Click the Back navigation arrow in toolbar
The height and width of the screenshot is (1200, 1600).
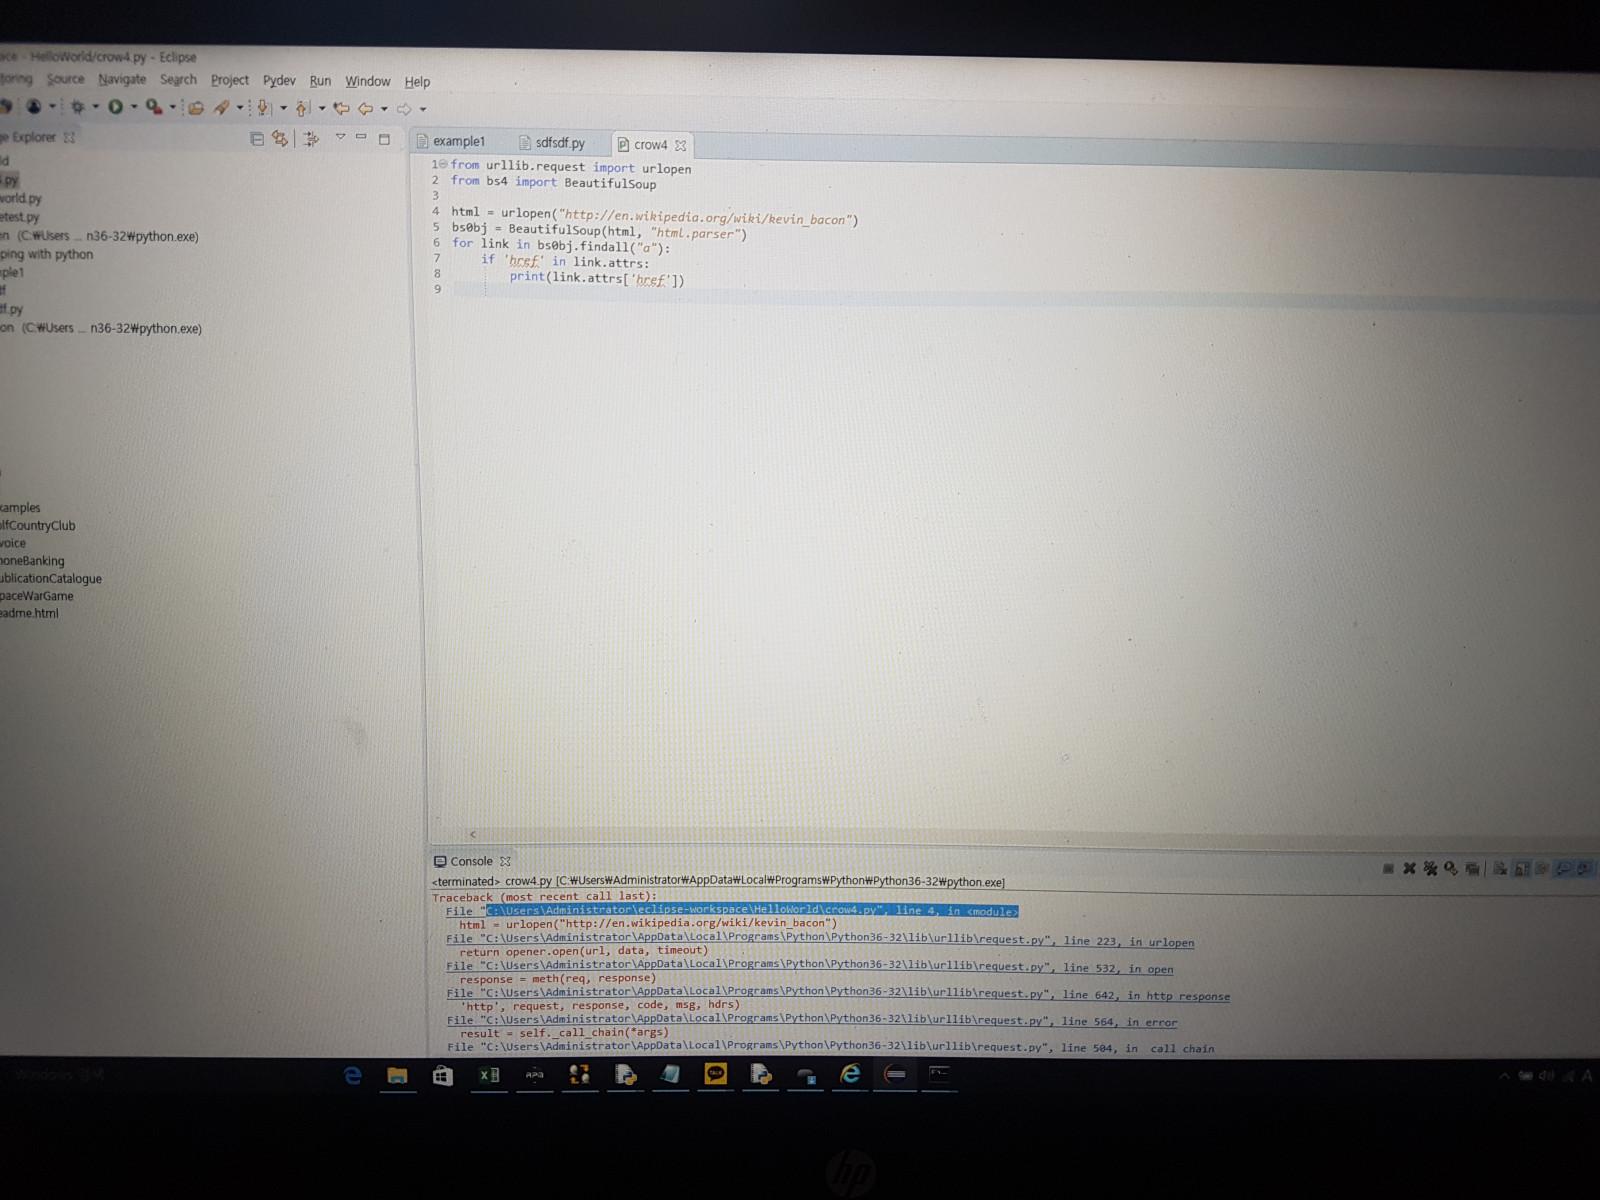click(x=366, y=109)
